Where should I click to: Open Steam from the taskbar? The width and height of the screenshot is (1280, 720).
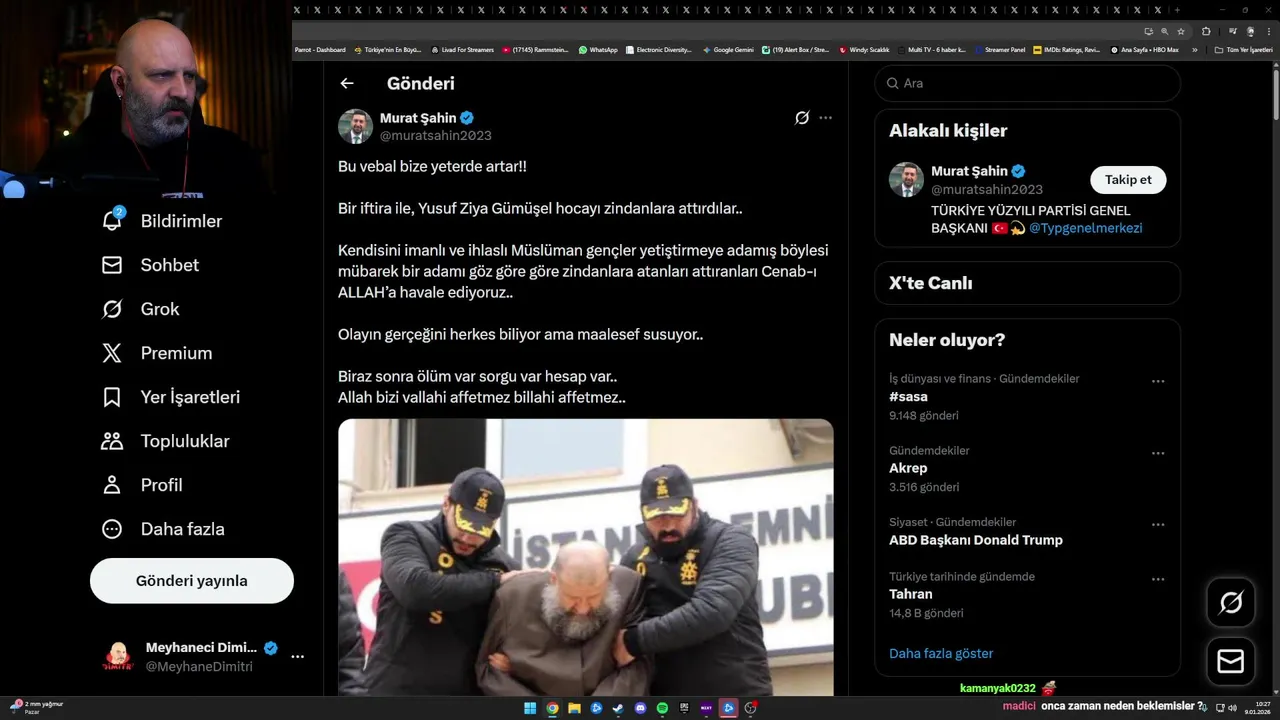(x=618, y=708)
